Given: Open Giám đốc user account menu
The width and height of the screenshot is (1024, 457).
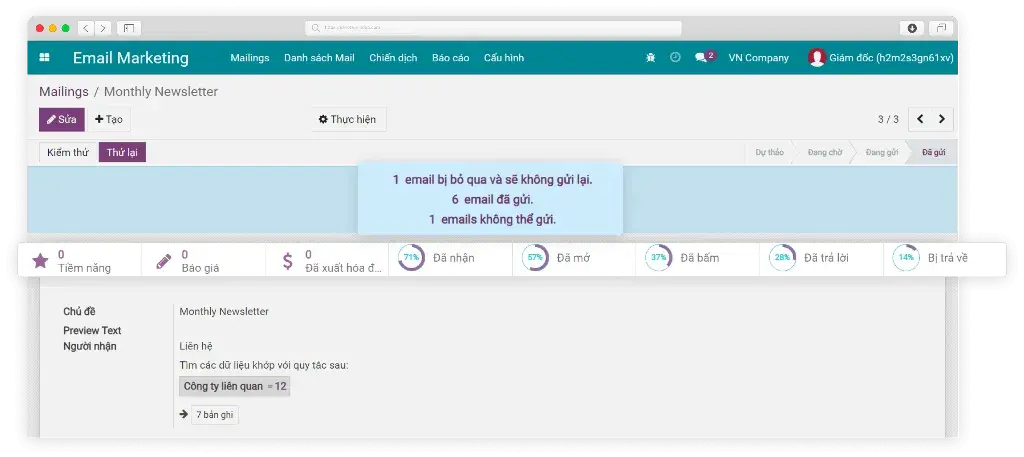Looking at the screenshot, I should (x=881, y=58).
